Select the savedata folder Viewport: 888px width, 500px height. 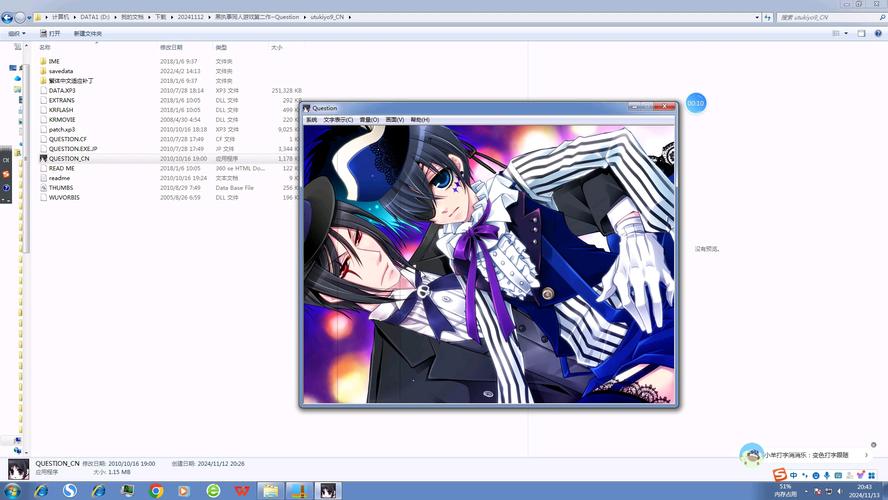click(x=61, y=71)
